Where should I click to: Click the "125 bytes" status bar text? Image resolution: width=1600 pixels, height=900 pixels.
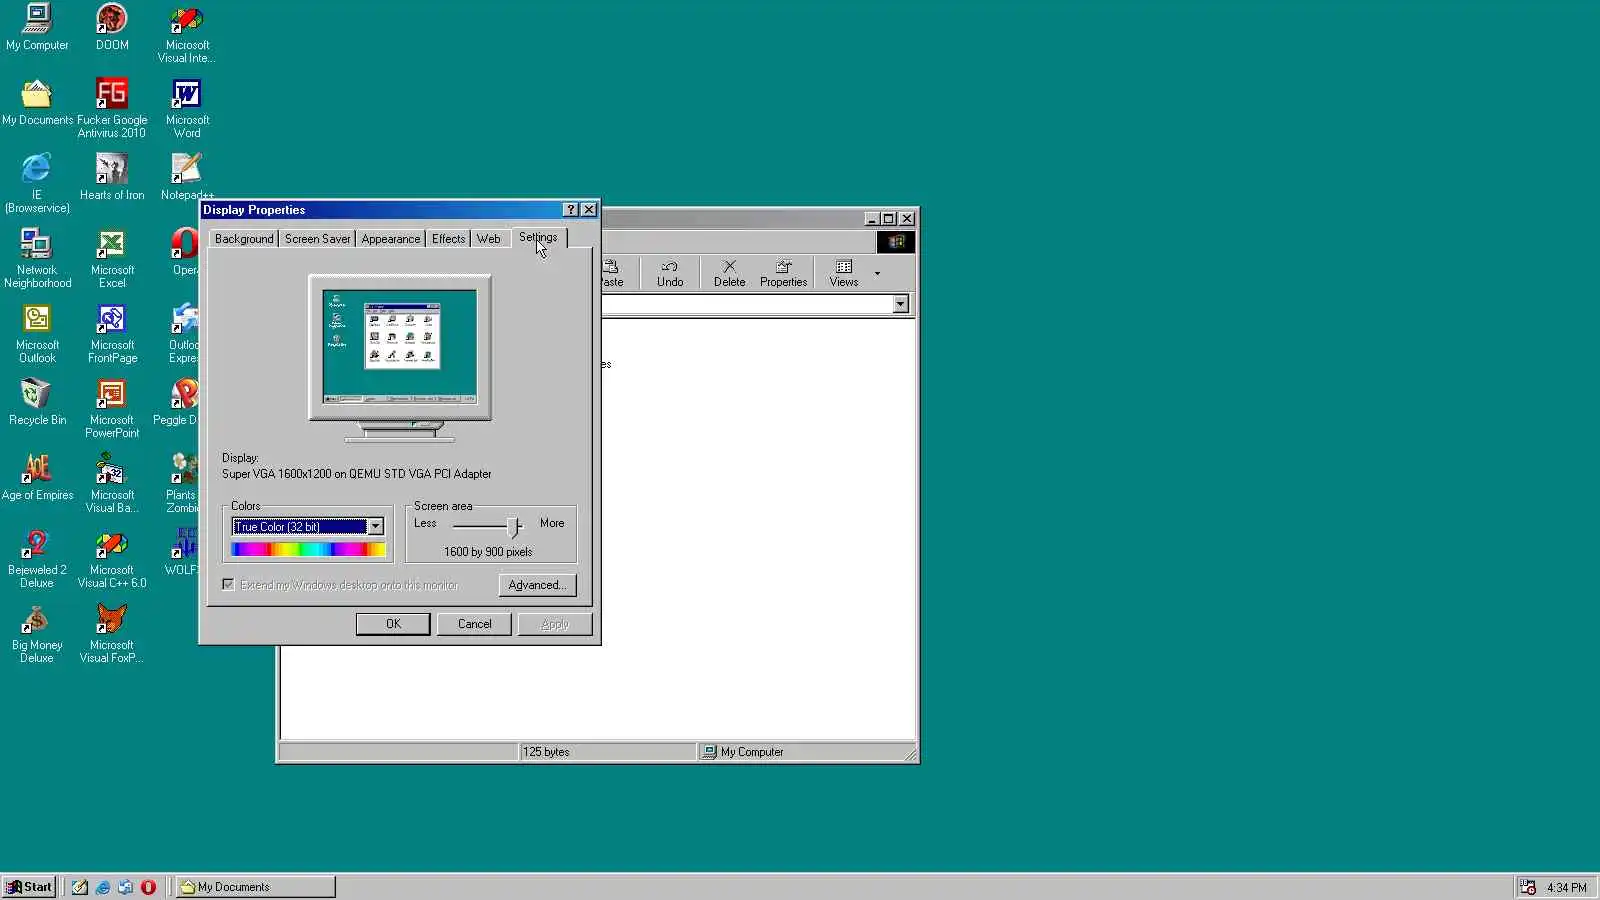tap(546, 752)
